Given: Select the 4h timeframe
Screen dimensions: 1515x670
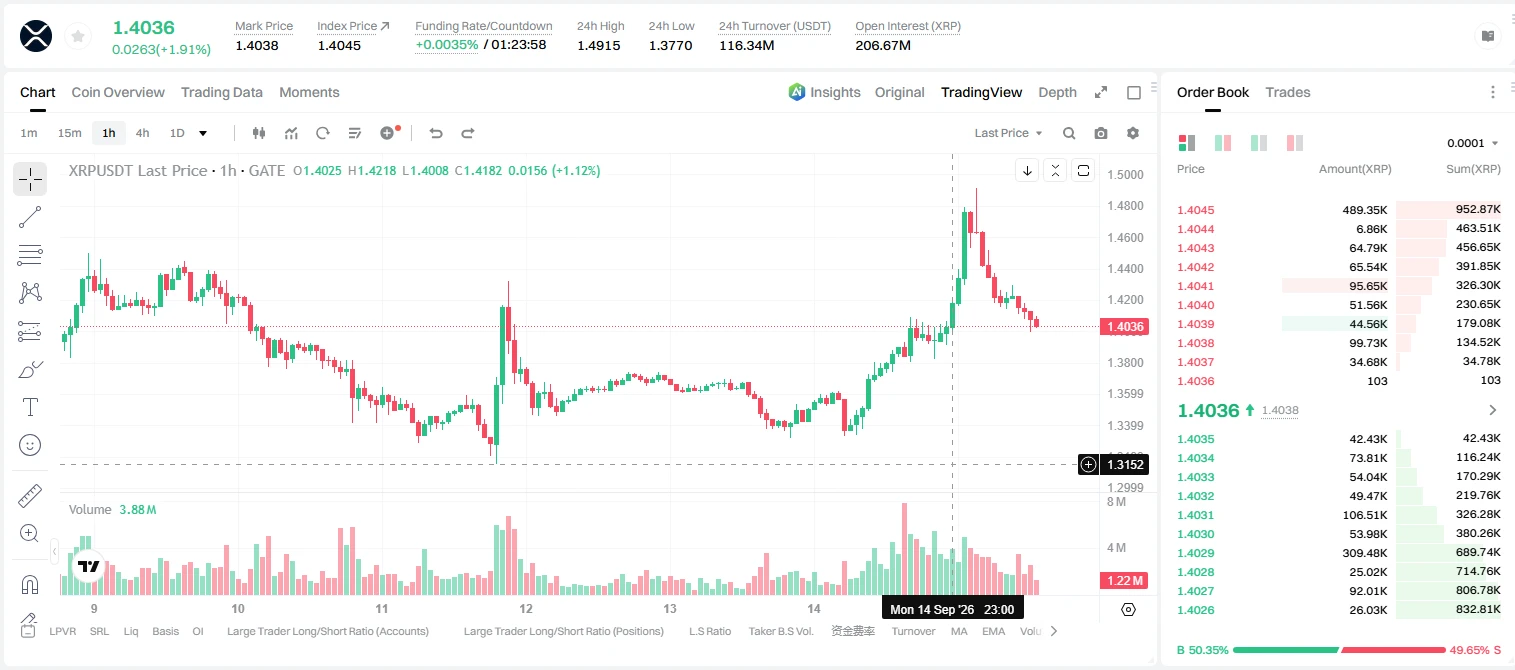Looking at the screenshot, I should (142, 133).
